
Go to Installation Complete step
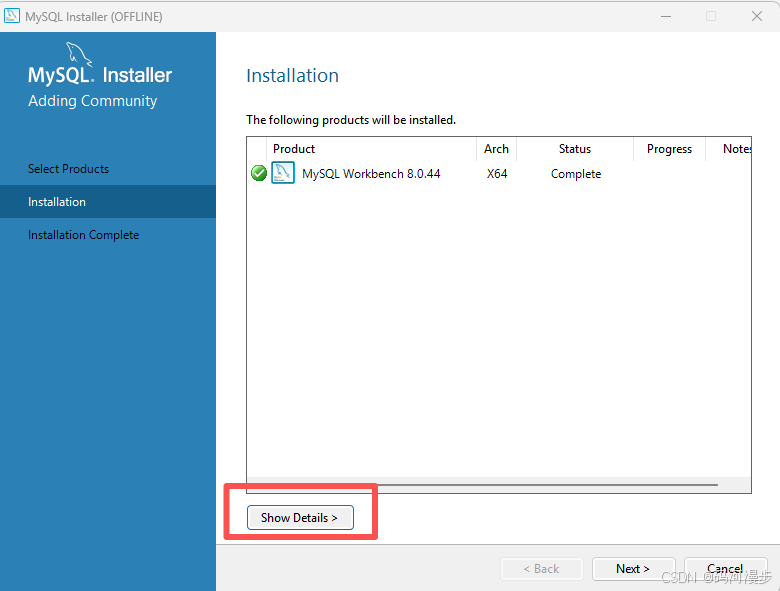coord(84,235)
